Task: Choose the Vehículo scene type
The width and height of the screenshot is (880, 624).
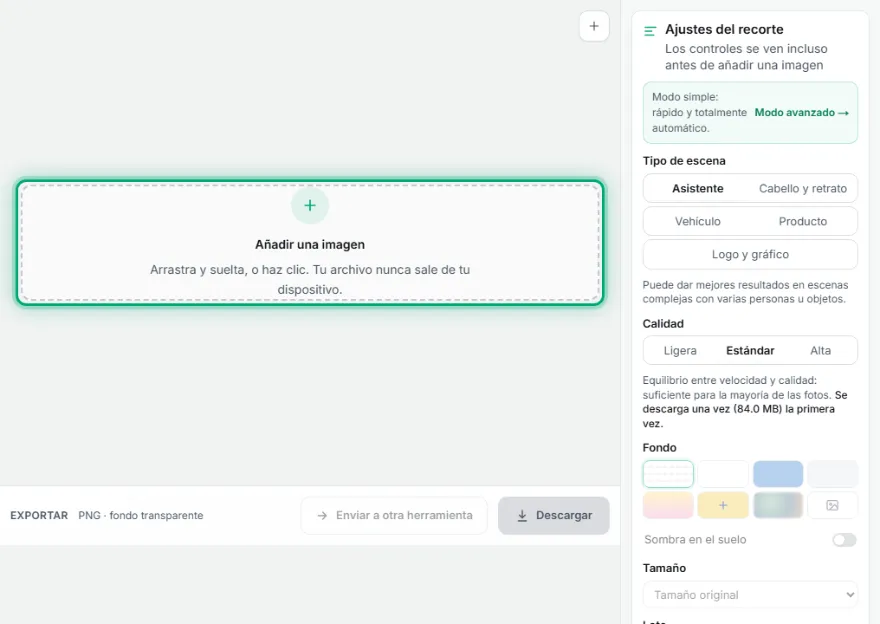Action: pyautogui.click(x=698, y=221)
